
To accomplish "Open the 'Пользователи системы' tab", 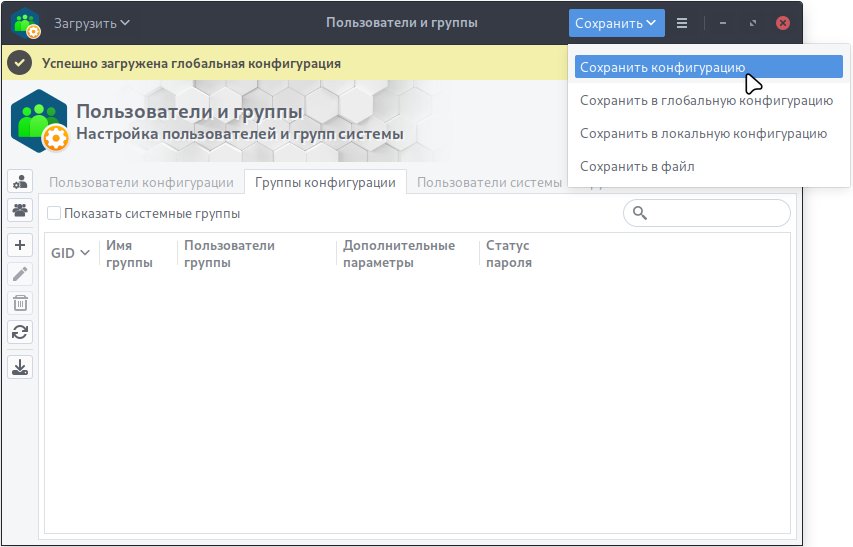I will click(489, 182).
